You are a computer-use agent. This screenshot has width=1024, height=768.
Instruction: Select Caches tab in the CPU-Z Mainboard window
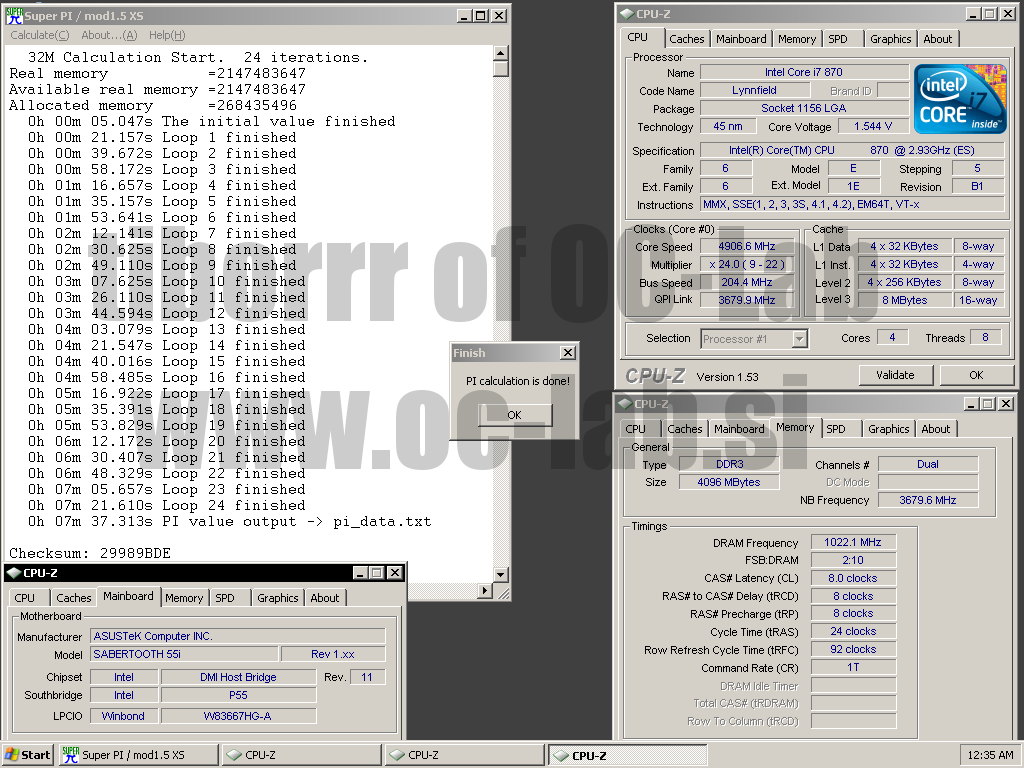74,598
